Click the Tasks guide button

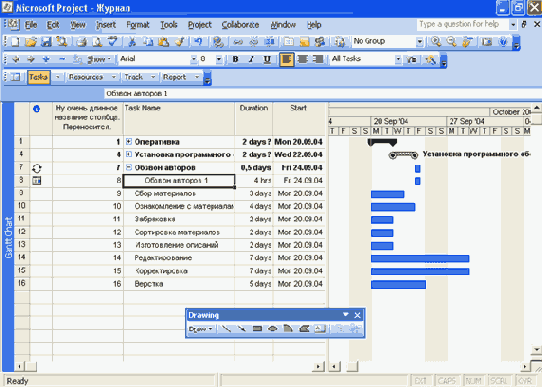[38, 77]
